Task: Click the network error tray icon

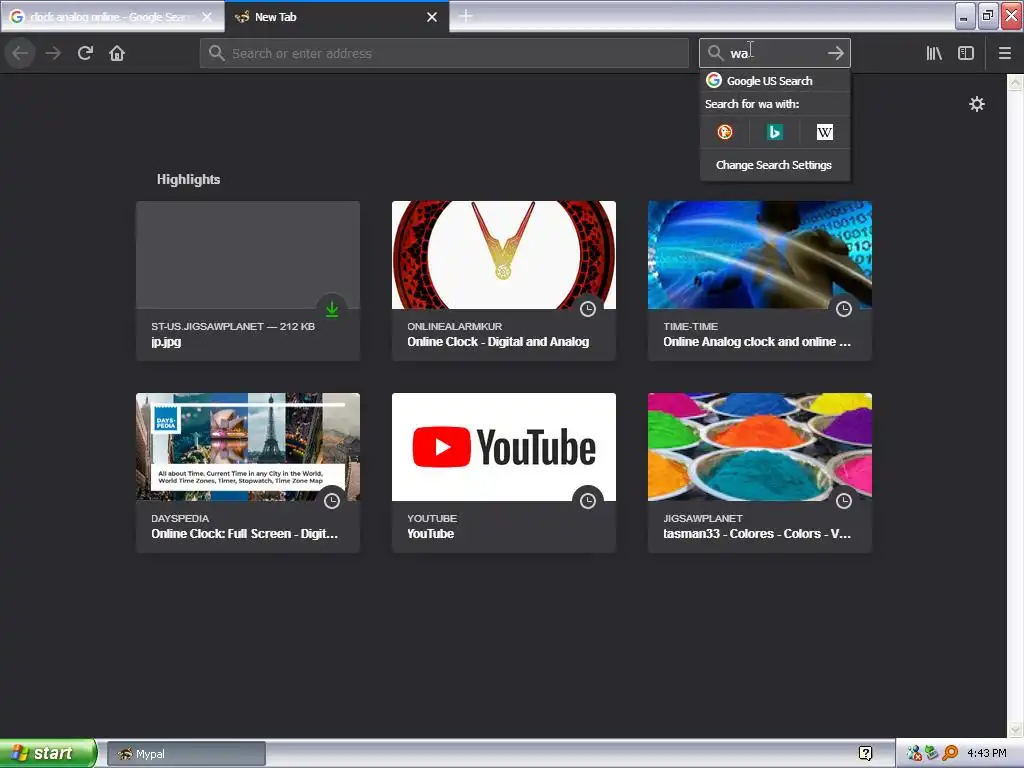Action: pos(914,754)
